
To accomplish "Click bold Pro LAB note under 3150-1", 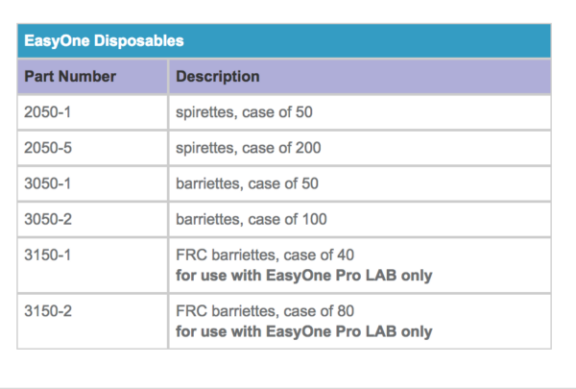I will pos(304,275).
